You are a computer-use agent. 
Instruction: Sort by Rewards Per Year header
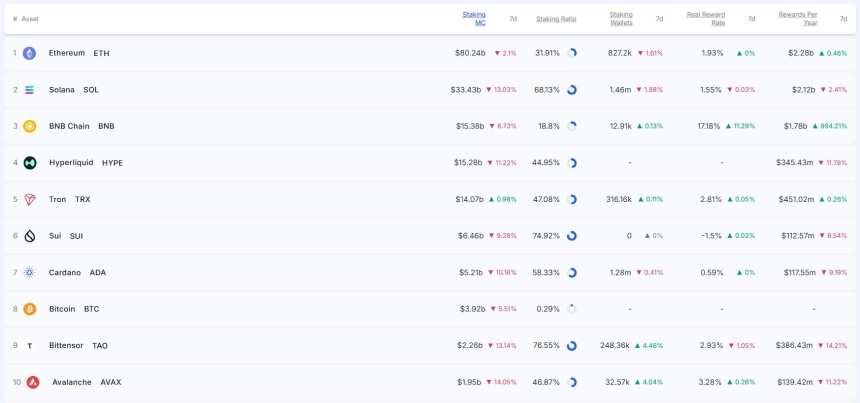(798, 18)
